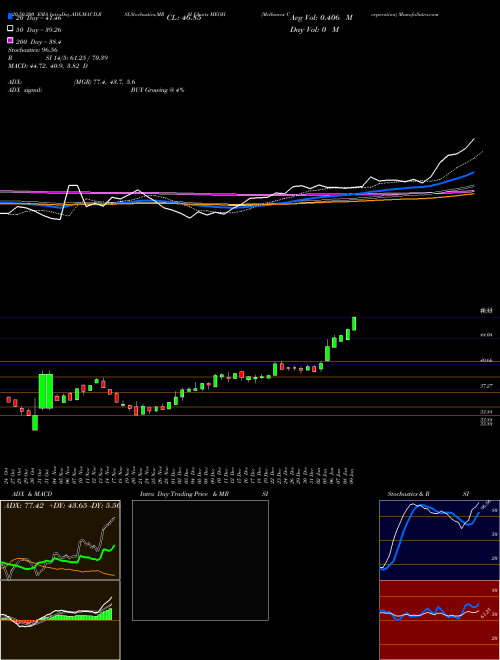Viewport: 500px width, 660px height.
Task: Open the Stochastics chart panel with blue line
Action: tap(439, 540)
